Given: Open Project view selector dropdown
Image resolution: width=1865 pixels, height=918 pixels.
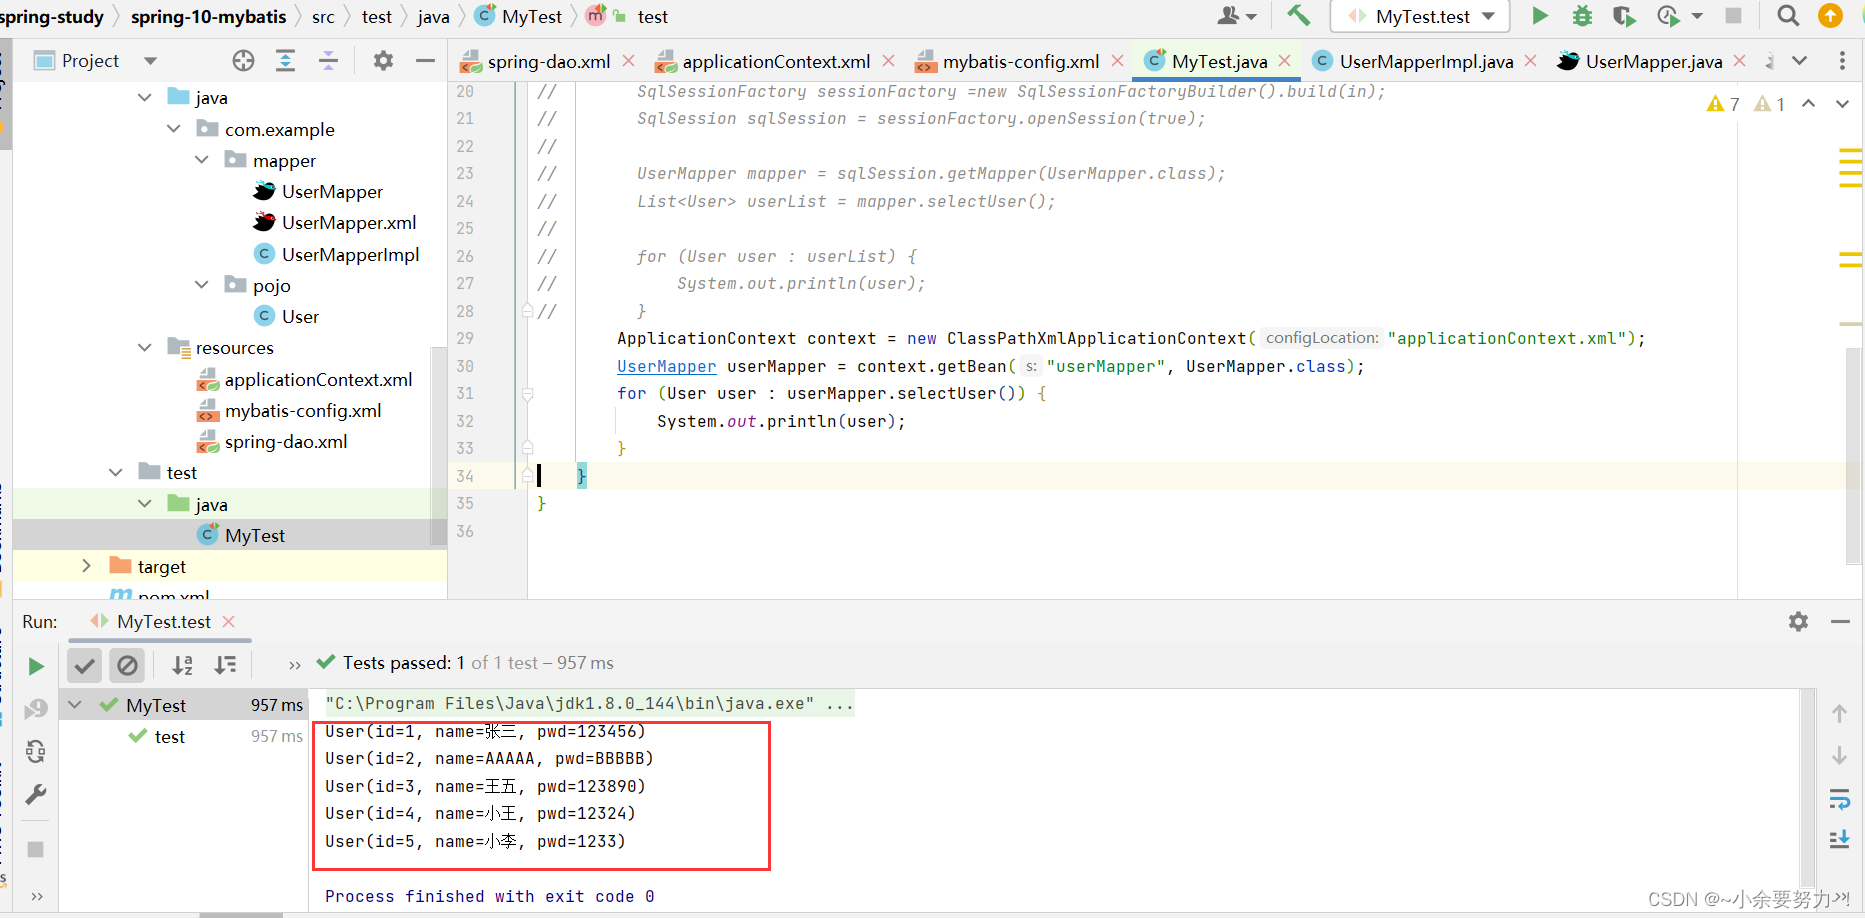Looking at the screenshot, I should pos(150,61).
